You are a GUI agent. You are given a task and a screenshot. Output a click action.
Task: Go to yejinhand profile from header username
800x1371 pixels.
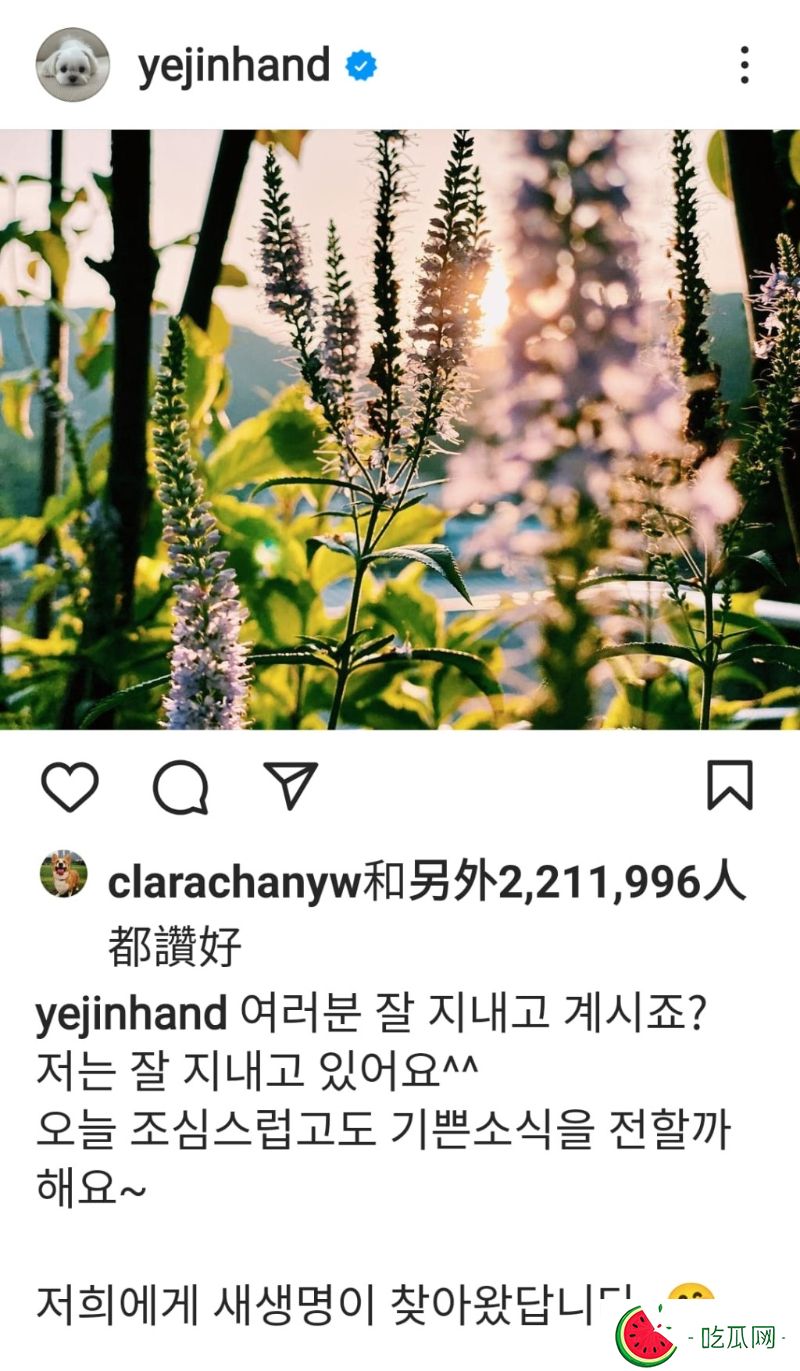(234, 67)
